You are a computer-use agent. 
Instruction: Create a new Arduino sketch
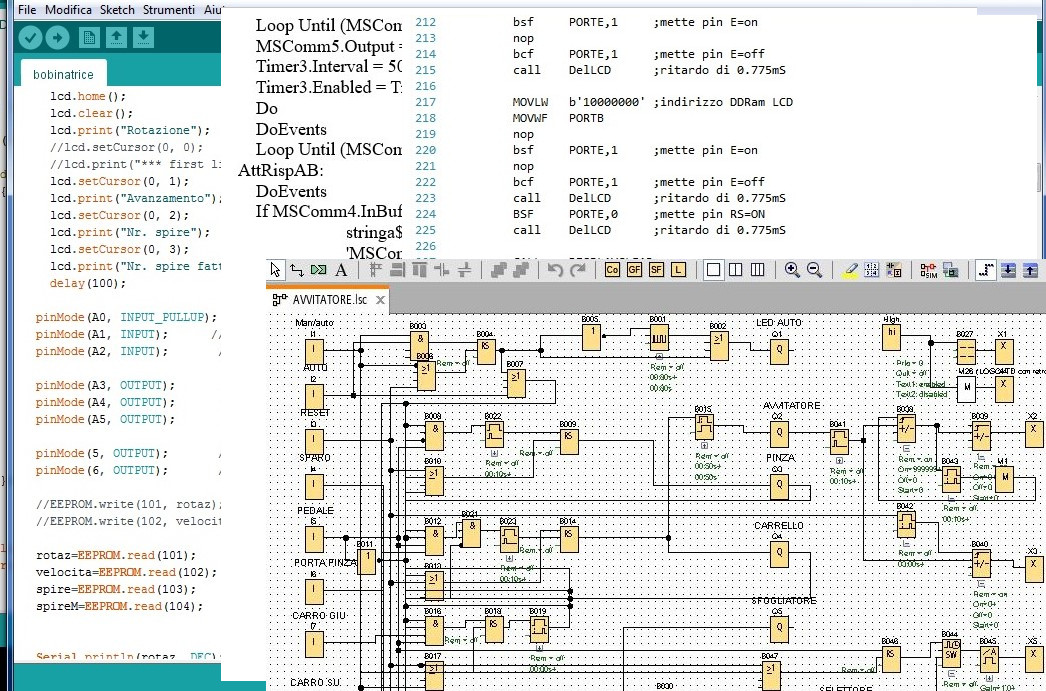(x=89, y=38)
